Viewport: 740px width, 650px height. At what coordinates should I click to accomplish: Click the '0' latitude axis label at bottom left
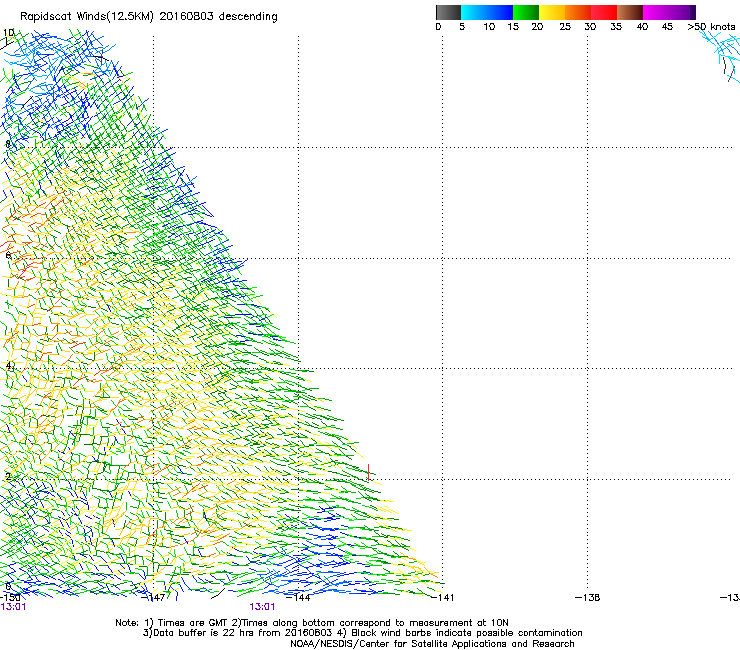click(8, 586)
